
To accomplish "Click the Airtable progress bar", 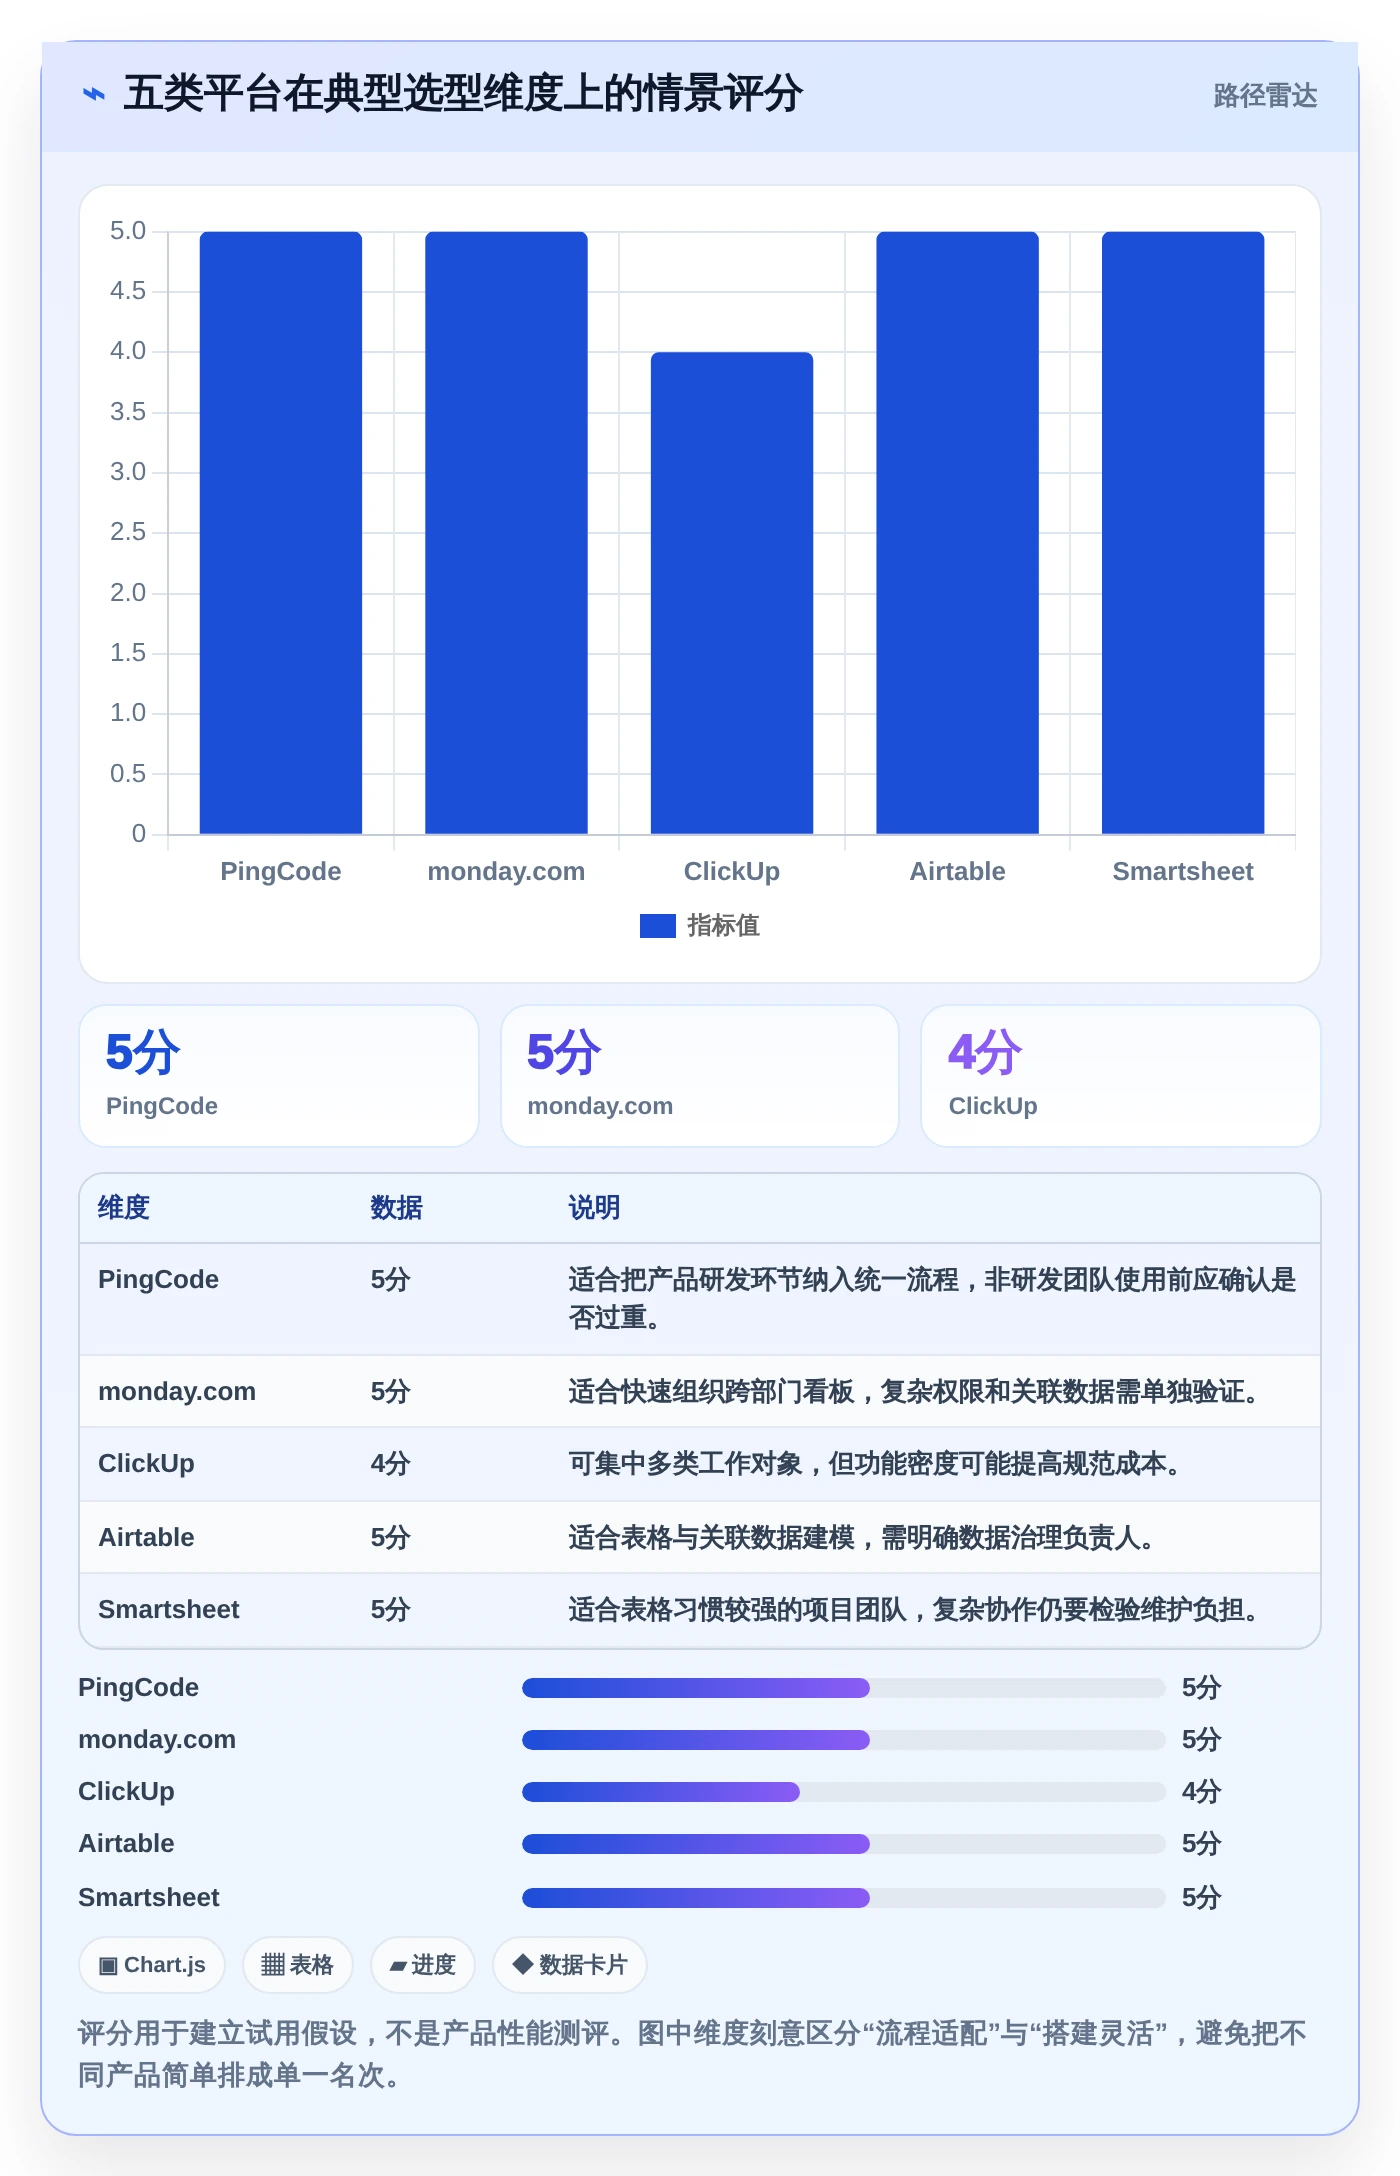I will 844,1844.
